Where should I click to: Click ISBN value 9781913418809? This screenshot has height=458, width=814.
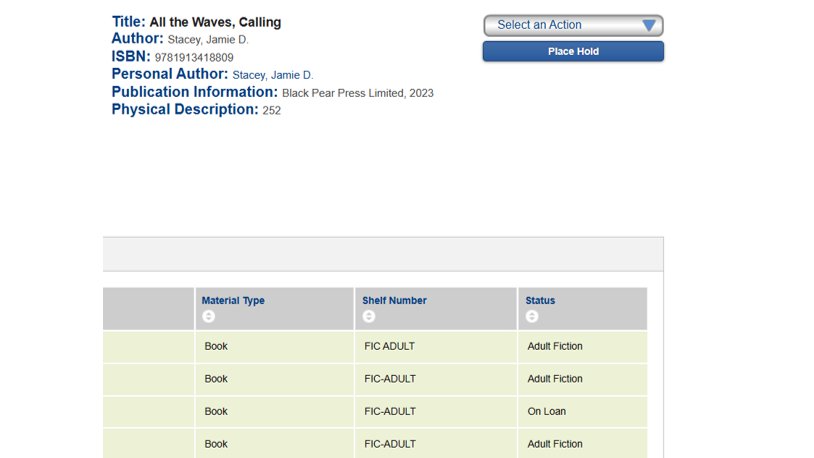[194, 58]
